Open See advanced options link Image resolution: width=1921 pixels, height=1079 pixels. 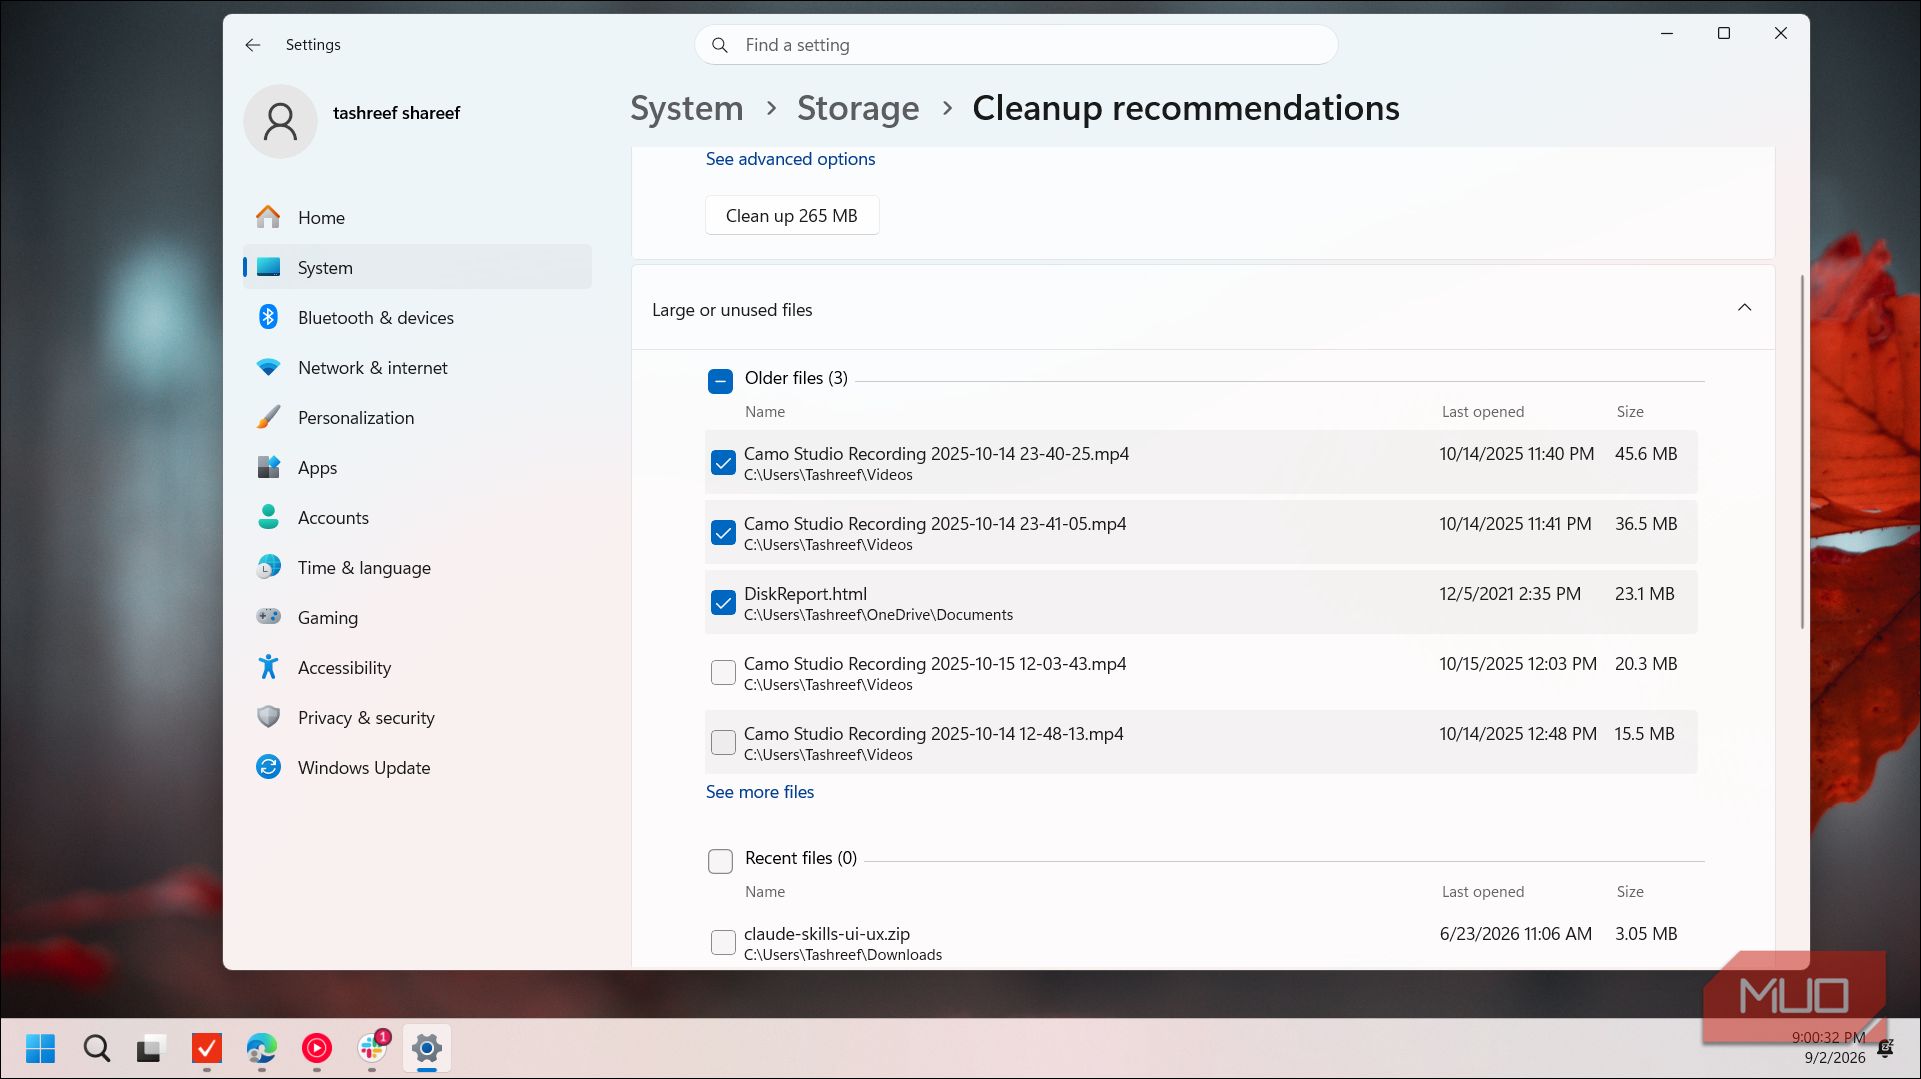point(790,159)
